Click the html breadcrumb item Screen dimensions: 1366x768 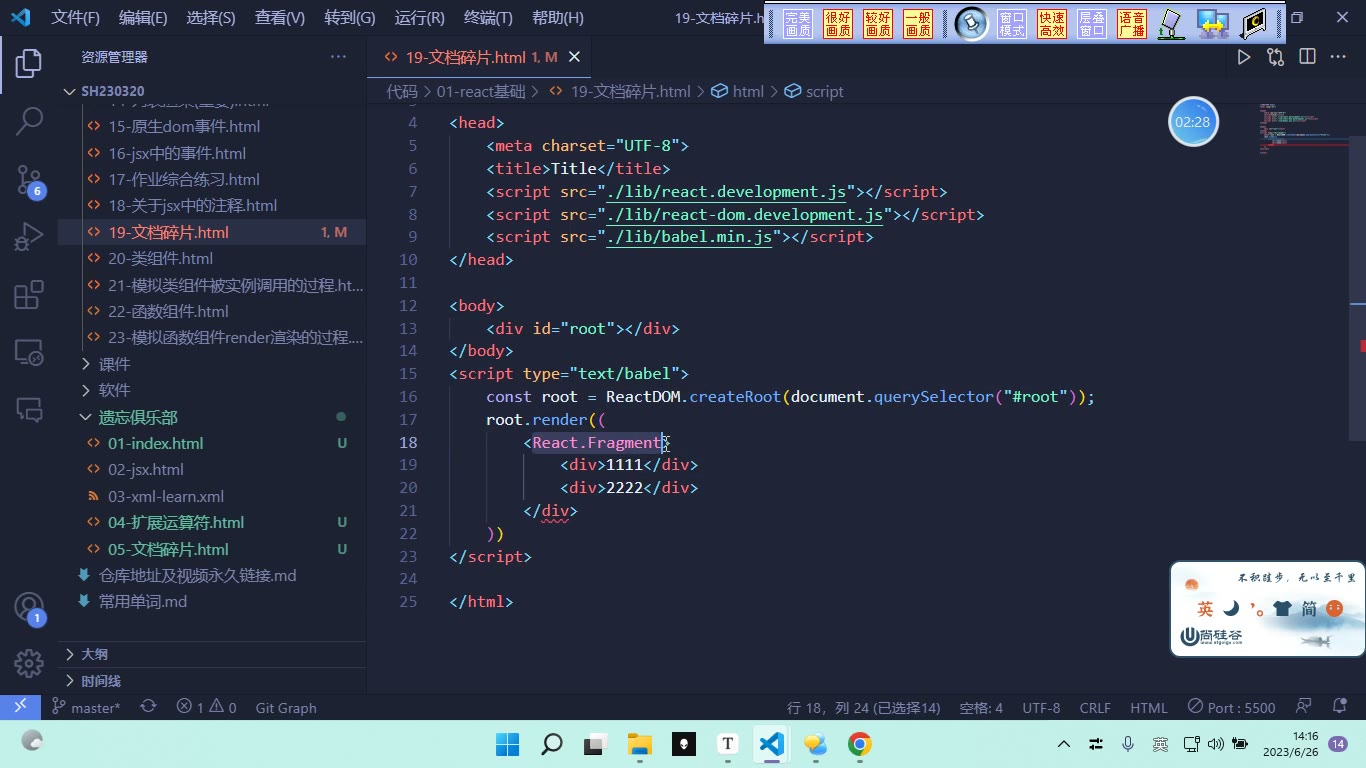738,91
